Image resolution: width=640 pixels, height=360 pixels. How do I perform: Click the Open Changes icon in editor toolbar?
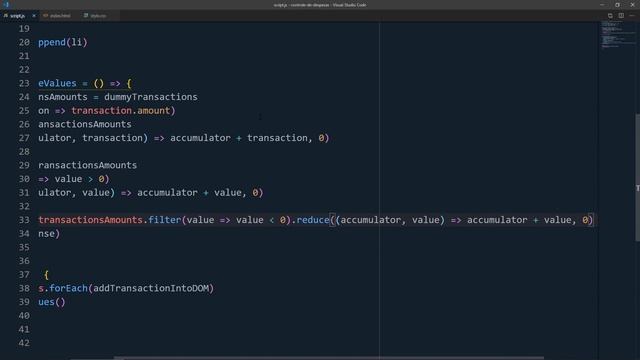[x=610, y=16]
